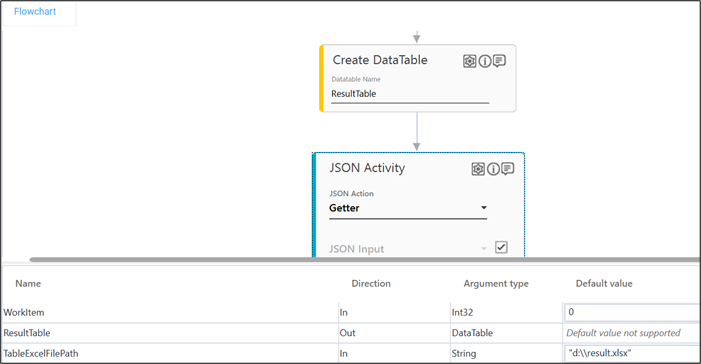Show info icon on JSON Activity node
Screen dimensions: 701x364
point(493,169)
